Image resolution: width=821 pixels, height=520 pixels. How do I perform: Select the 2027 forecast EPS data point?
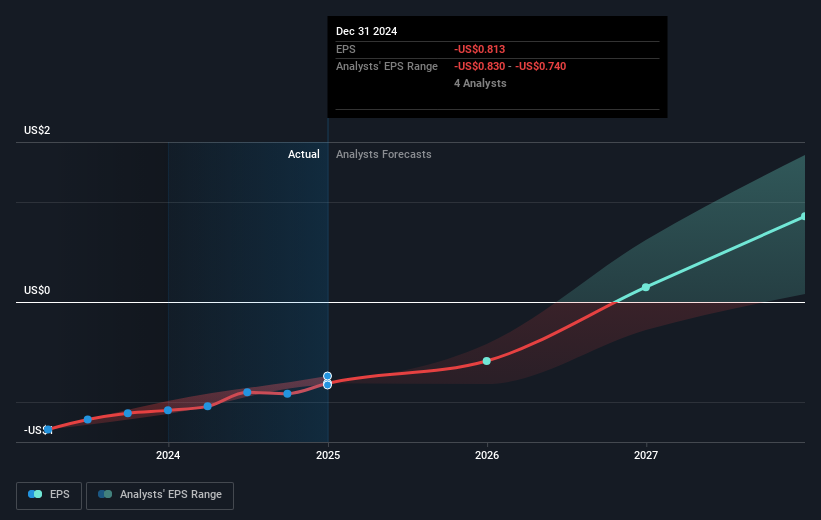[646, 287]
